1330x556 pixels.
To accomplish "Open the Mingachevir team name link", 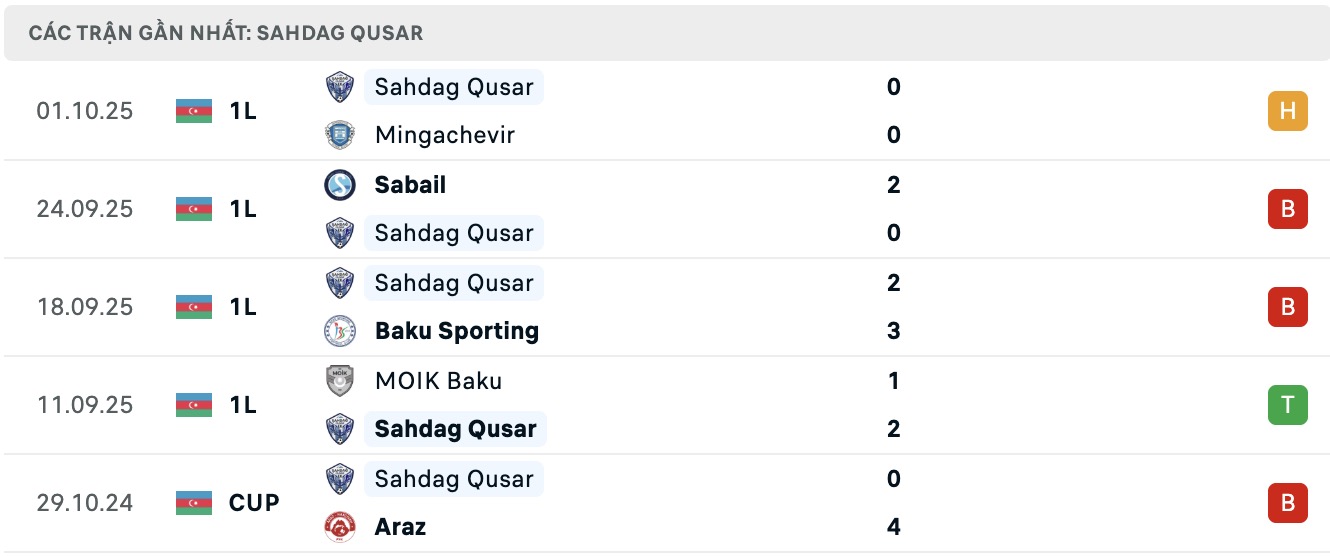I will (445, 135).
